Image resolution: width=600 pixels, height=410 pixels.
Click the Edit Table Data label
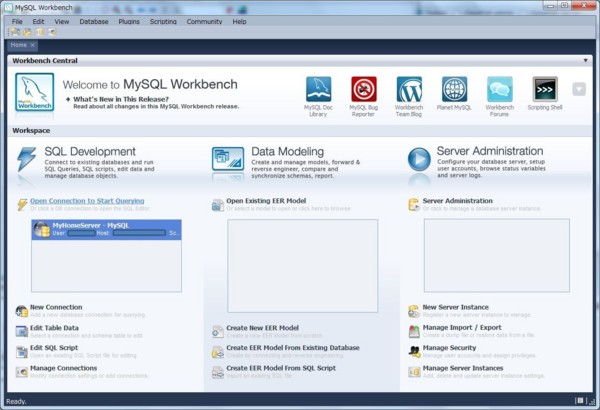pos(54,328)
